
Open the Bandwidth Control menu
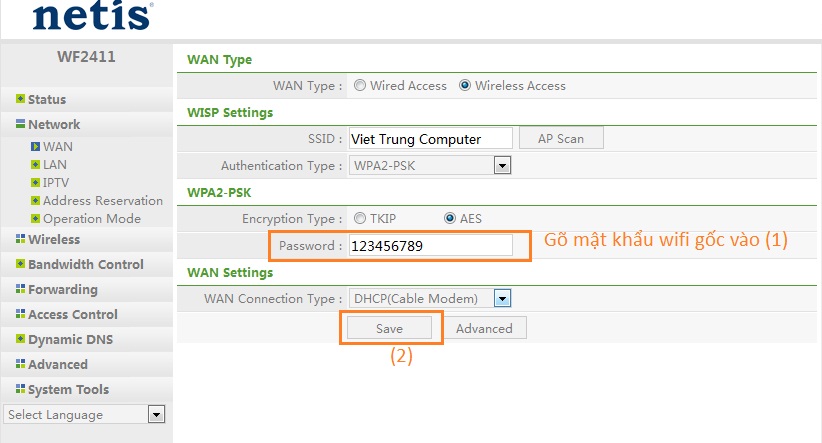[85, 264]
